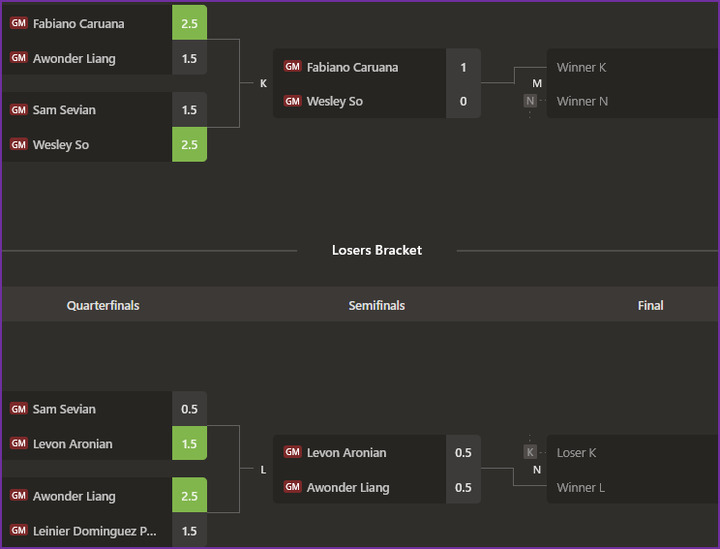Image resolution: width=720 pixels, height=549 pixels.
Task: Select the Final column header
Action: tap(650, 305)
